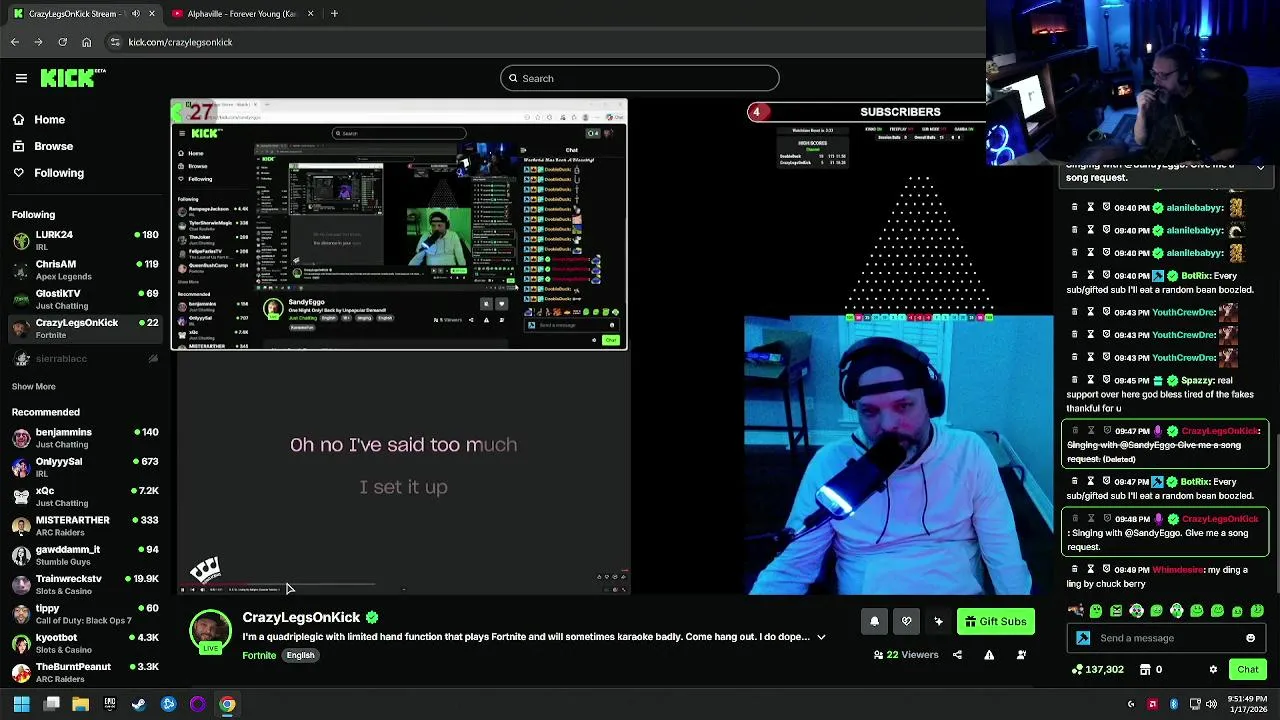This screenshot has width=1280, height=720.
Task: Open benjammins recommended channel
Action: [85, 438]
